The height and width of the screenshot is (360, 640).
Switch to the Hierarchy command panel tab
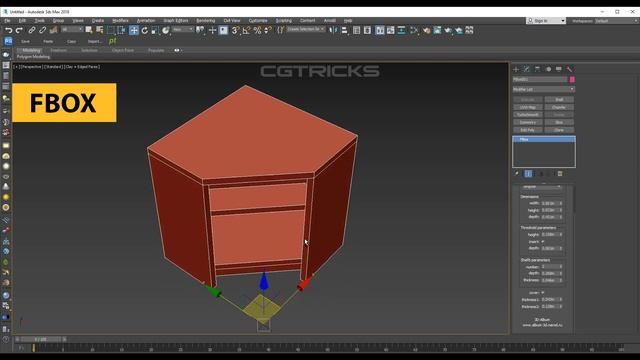(538, 69)
